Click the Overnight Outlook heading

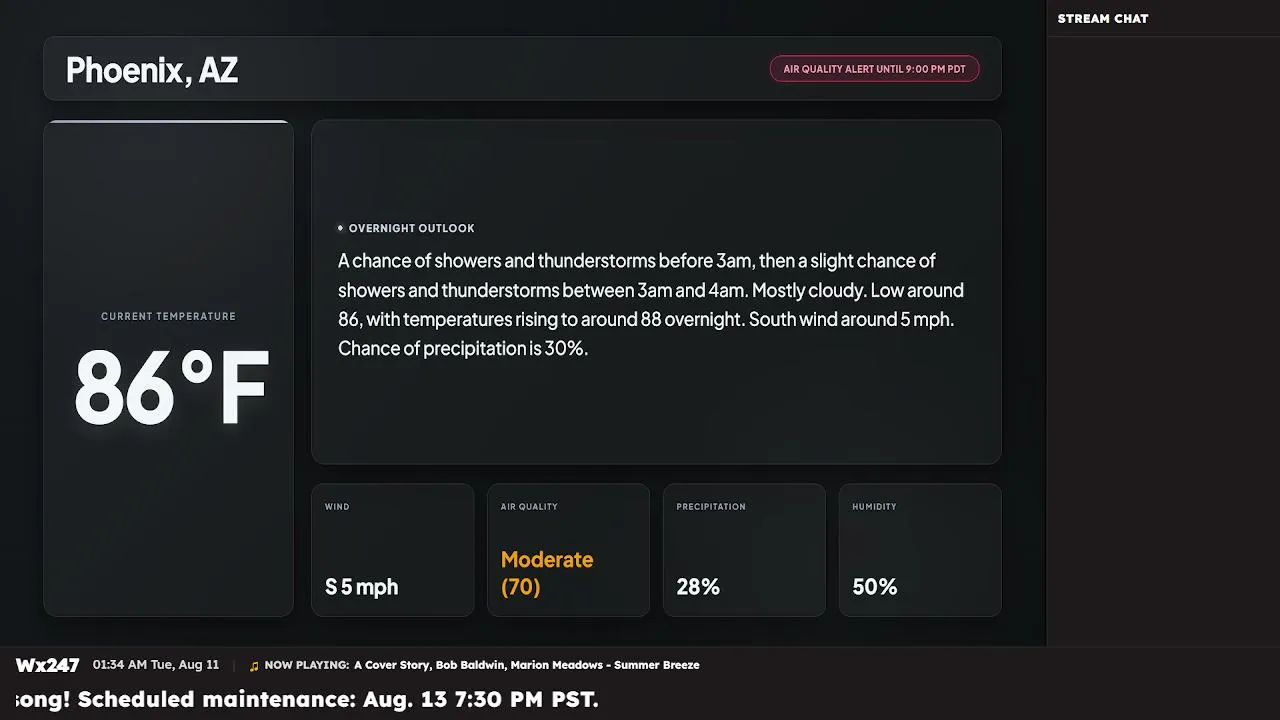(x=411, y=228)
